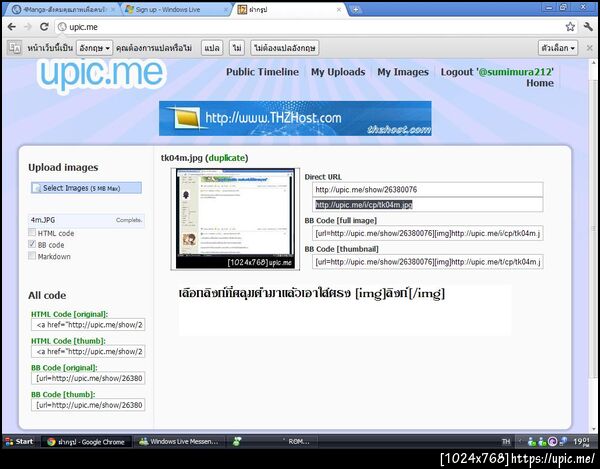Viewport: 600px width, 469px height.
Task: Click the BB Code full image field
Action: pyautogui.click(x=427, y=233)
